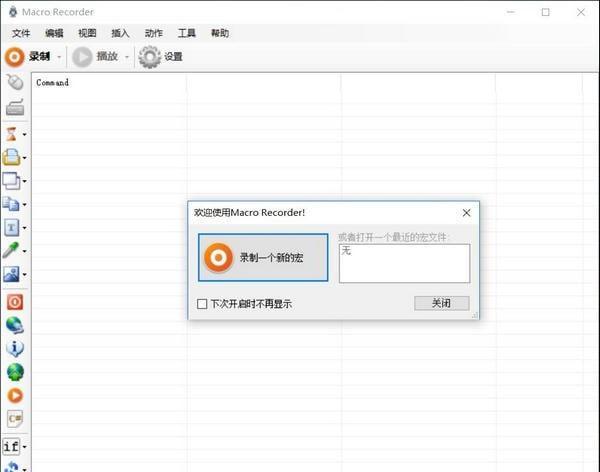The height and width of the screenshot is (472, 600).
Task: Click the blue info bubble icon
Action: (15, 348)
